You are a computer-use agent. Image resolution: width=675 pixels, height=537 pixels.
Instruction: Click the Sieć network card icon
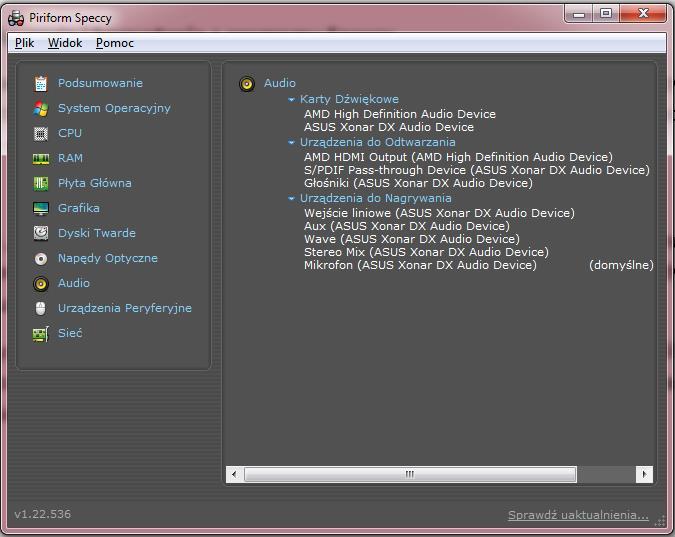(x=41, y=334)
